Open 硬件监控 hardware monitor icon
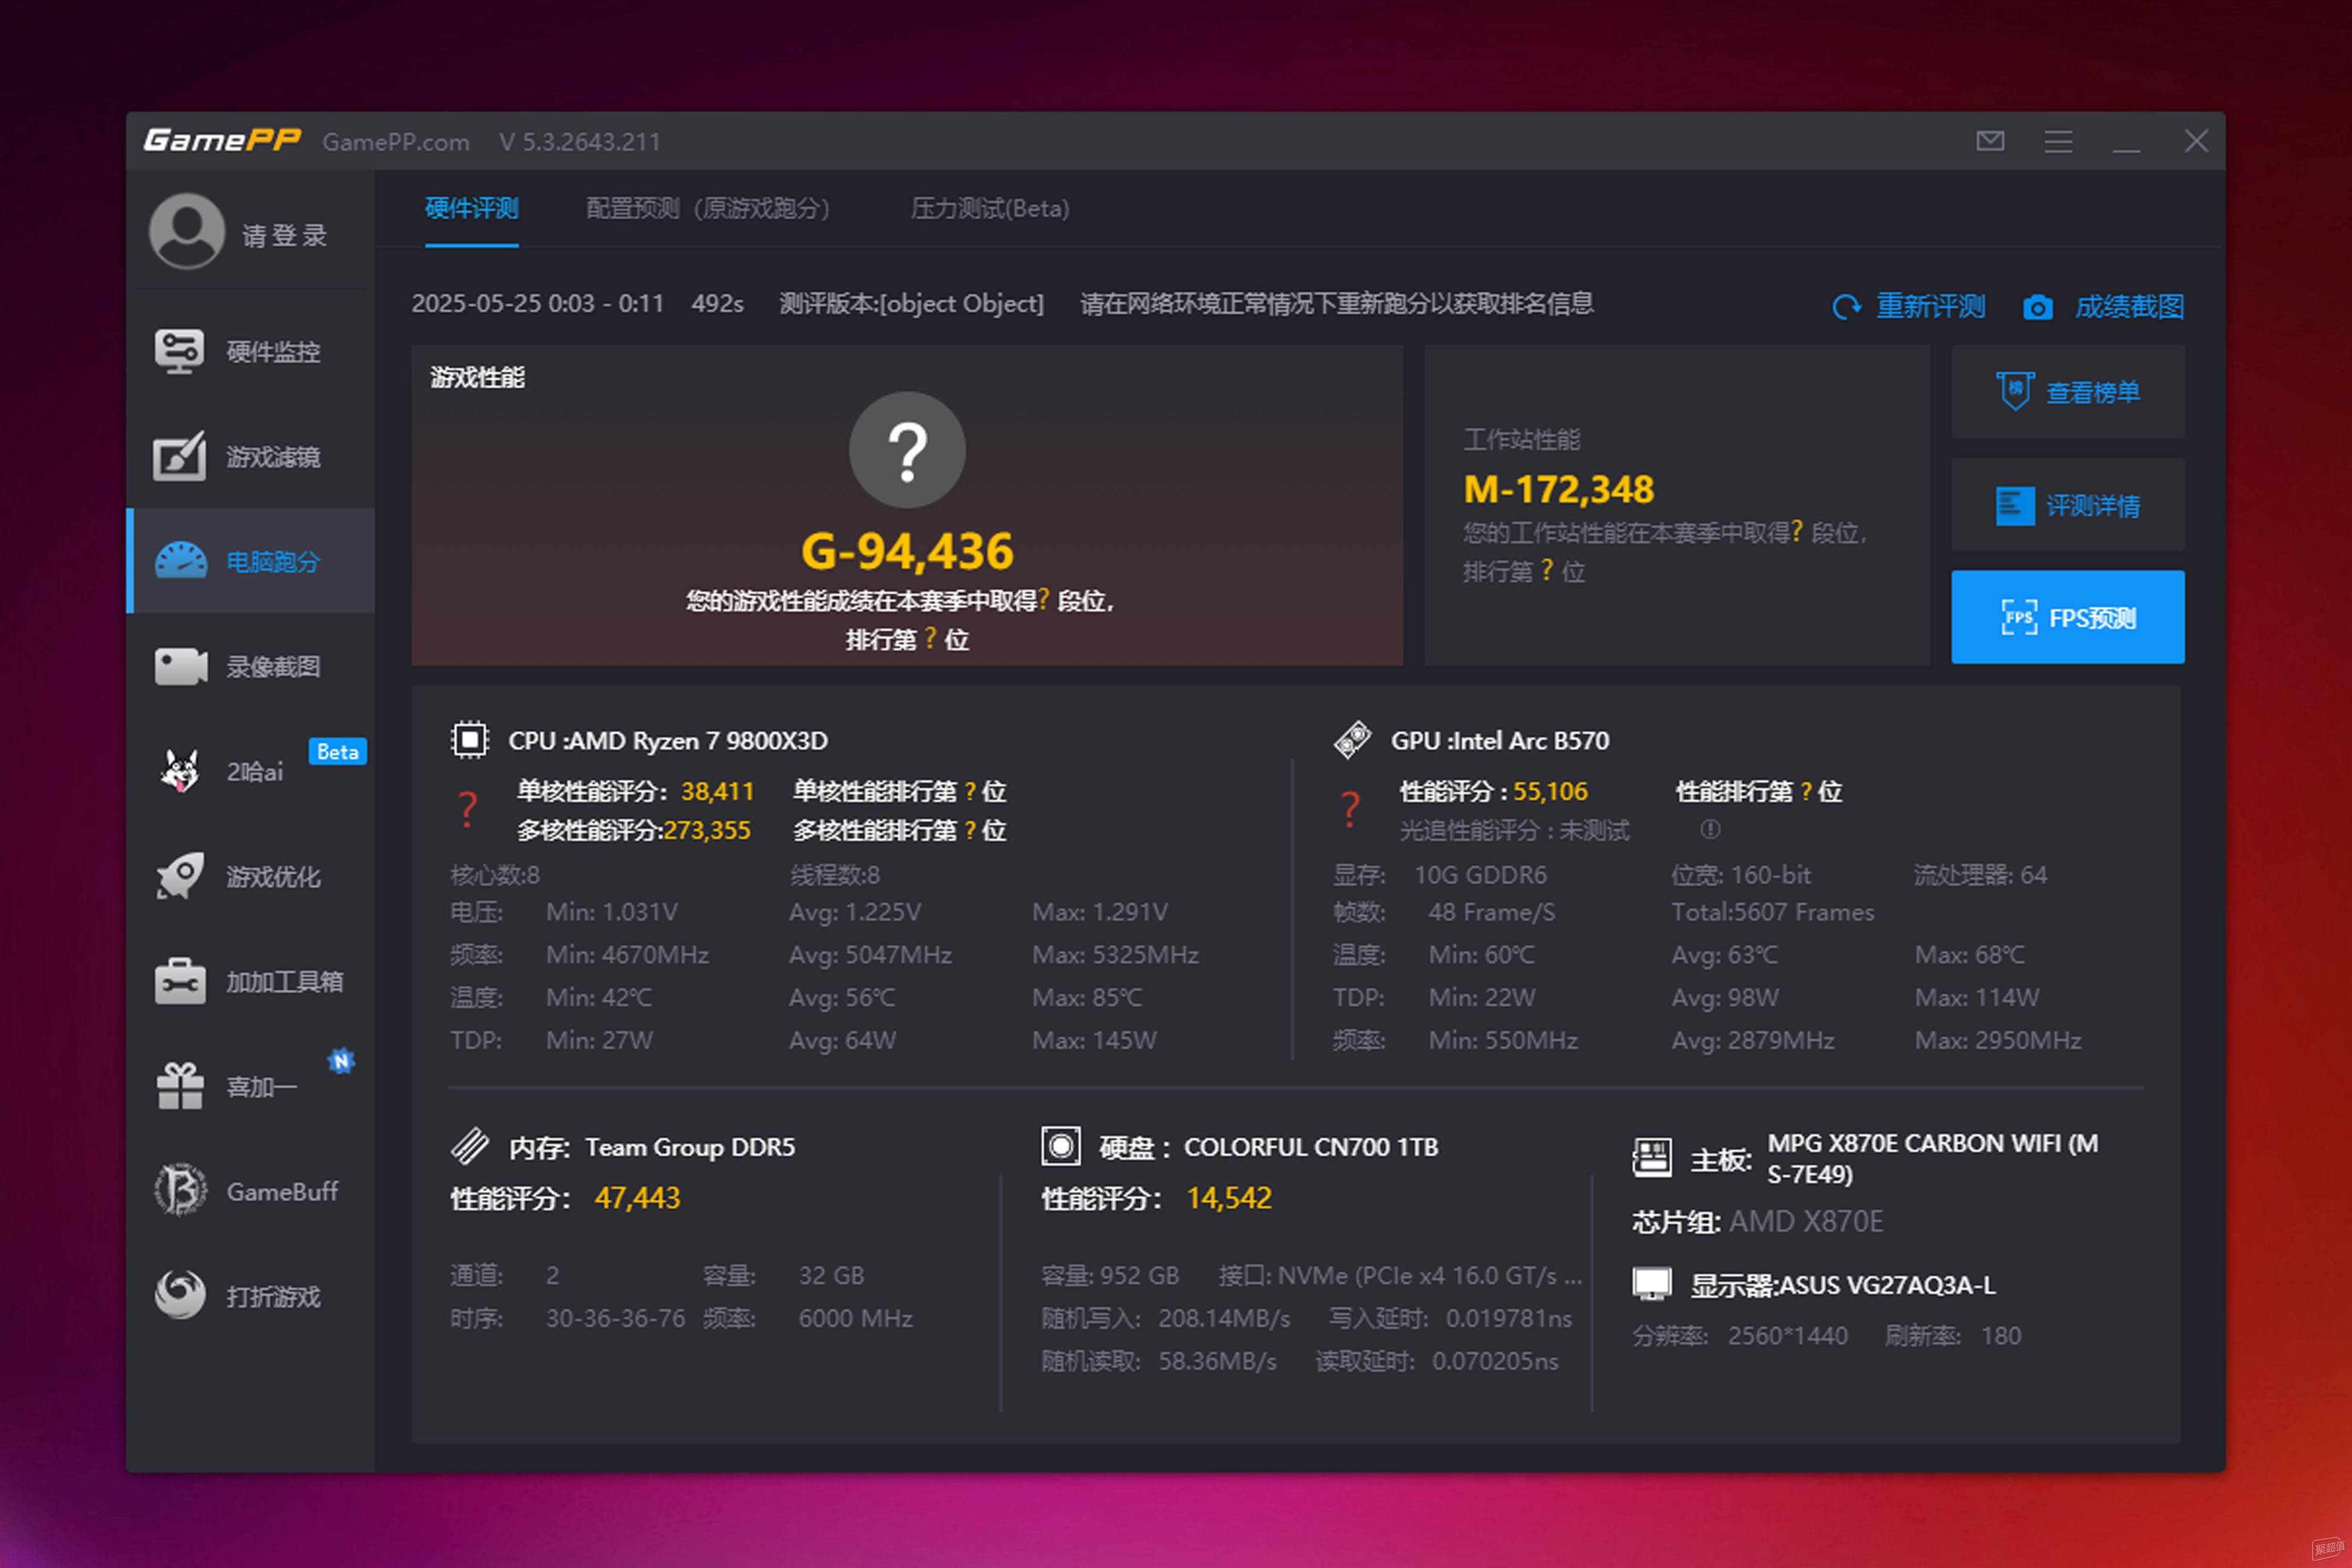Screen dimensions: 2352x1568 [x=180, y=351]
